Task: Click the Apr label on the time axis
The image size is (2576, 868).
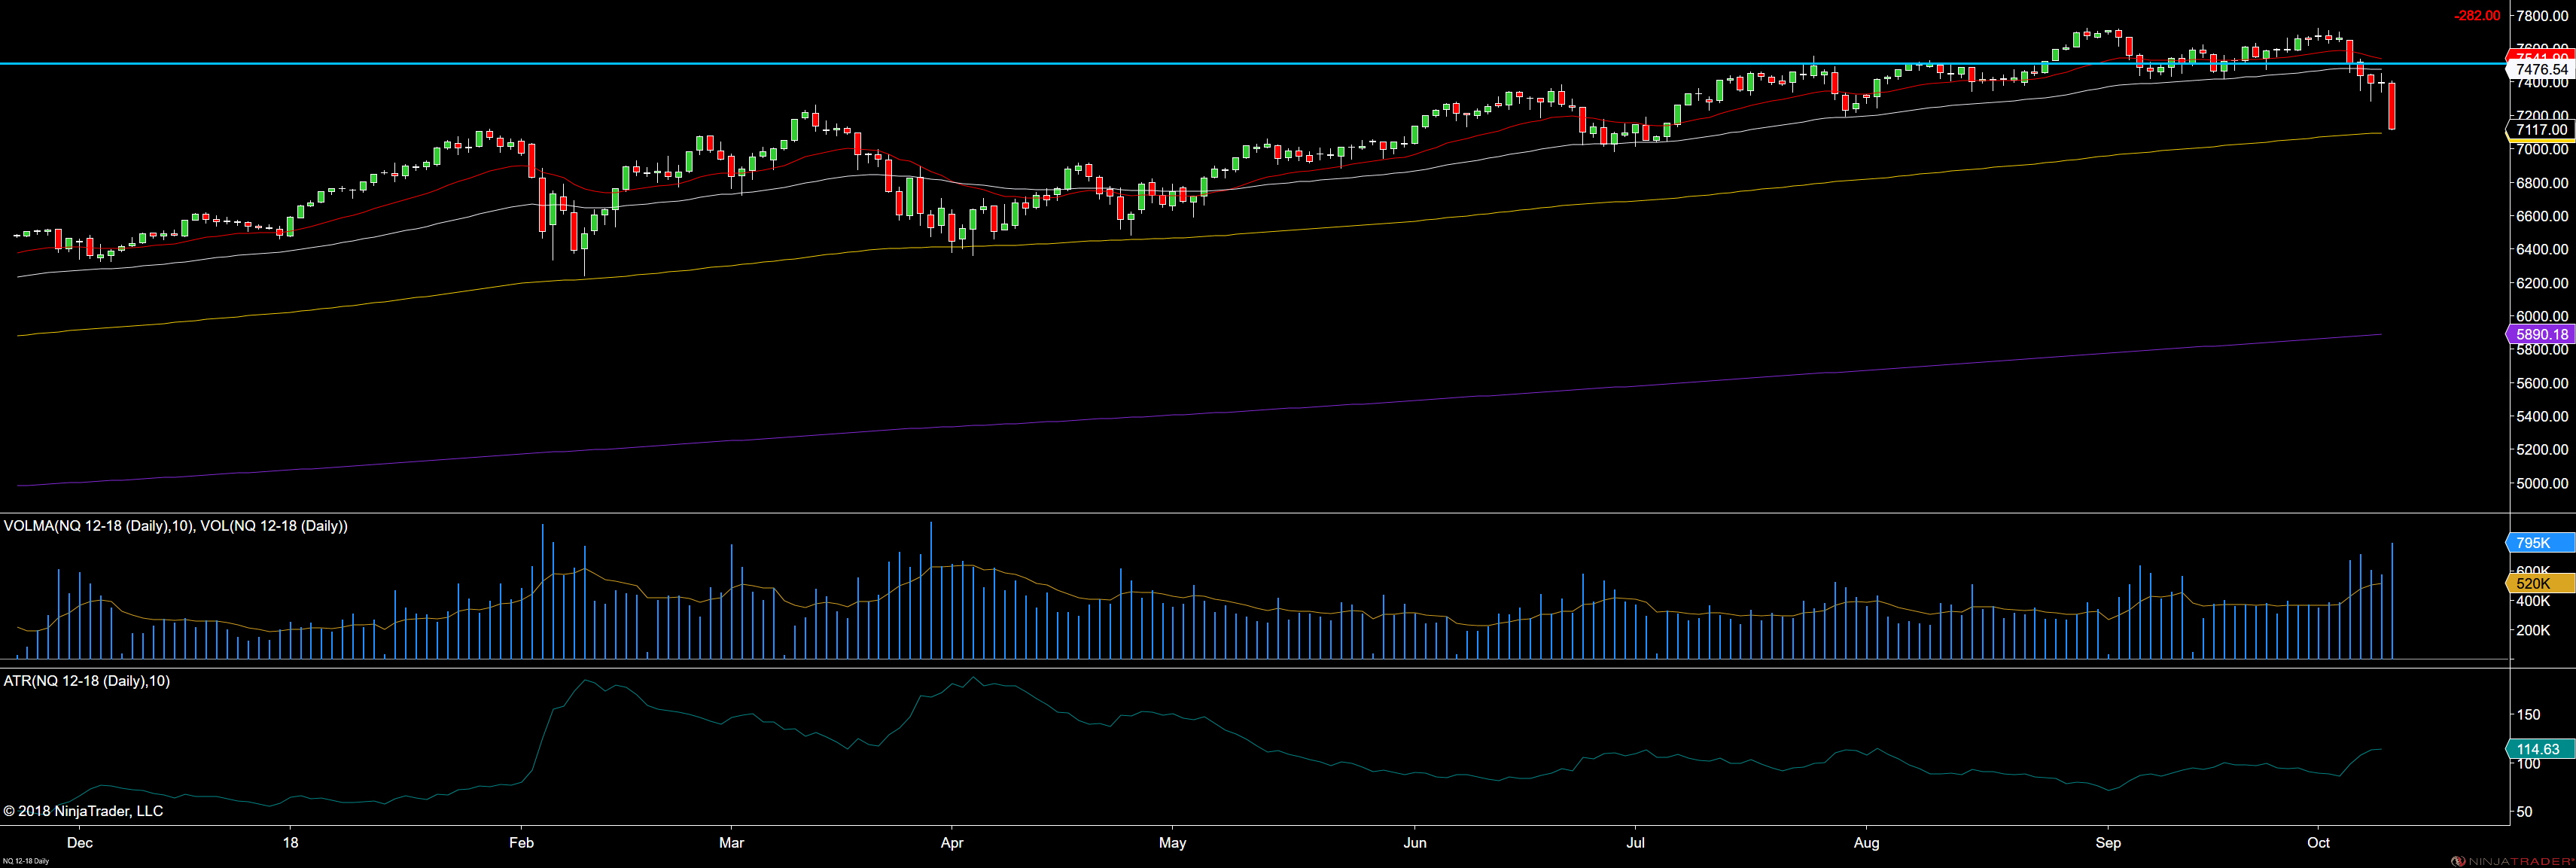Action: 952,843
